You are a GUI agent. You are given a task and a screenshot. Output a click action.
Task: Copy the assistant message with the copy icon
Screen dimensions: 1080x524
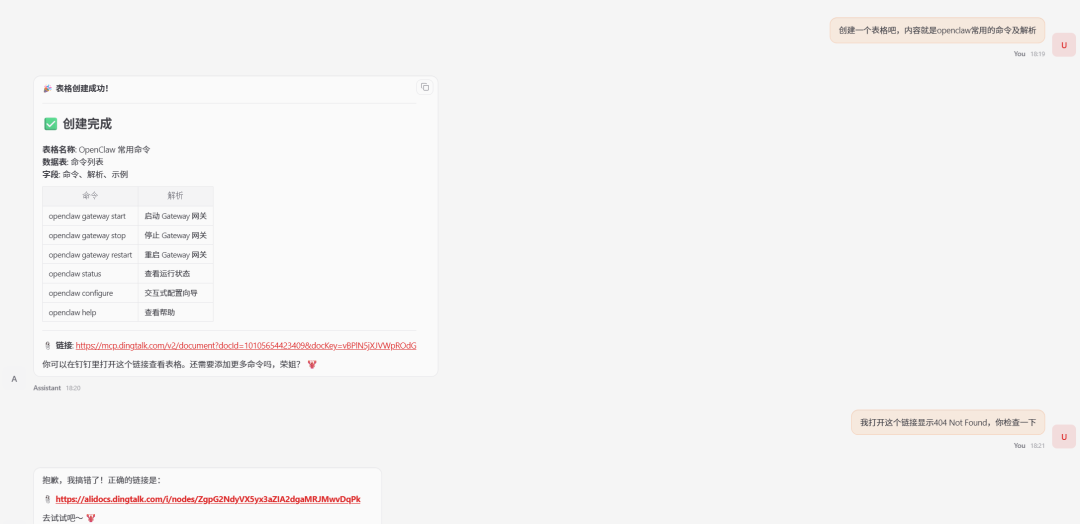[425, 87]
